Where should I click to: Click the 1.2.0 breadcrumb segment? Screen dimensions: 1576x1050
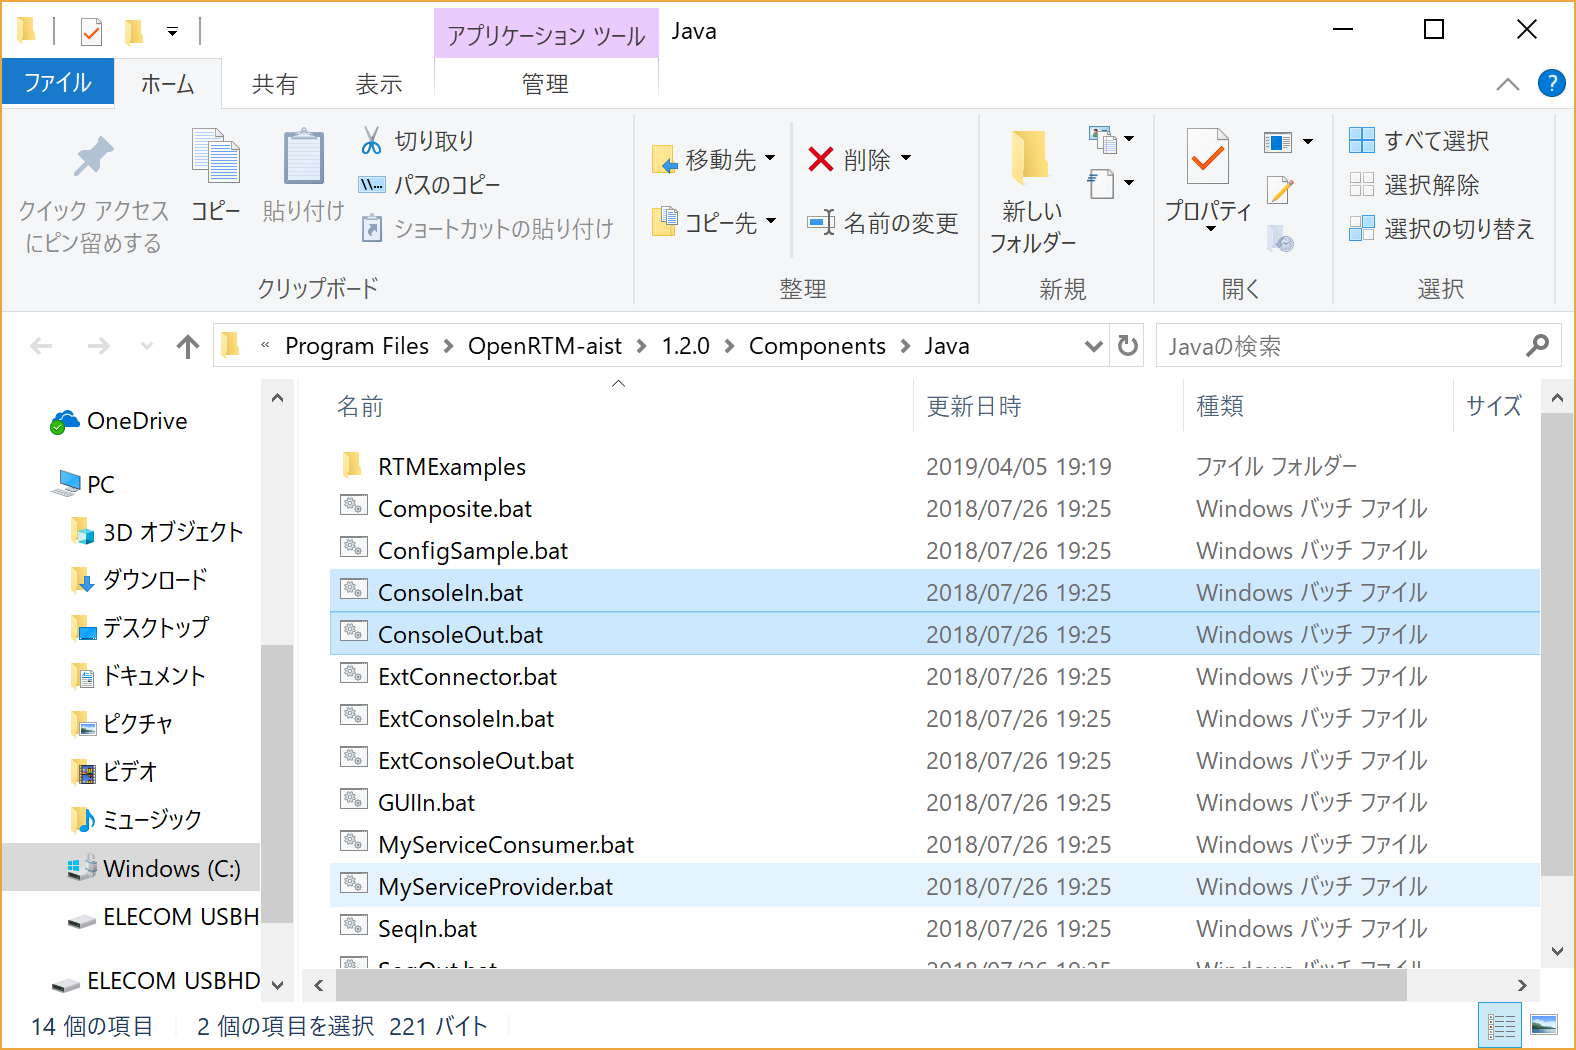point(685,346)
